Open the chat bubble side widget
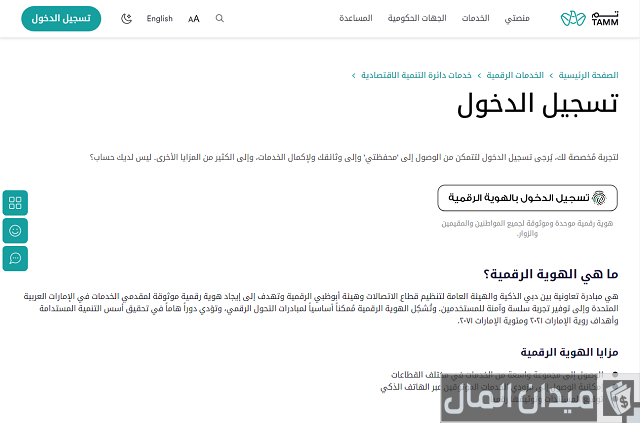Image resolution: width=640 pixels, height=423 pixels. (15, 258)
